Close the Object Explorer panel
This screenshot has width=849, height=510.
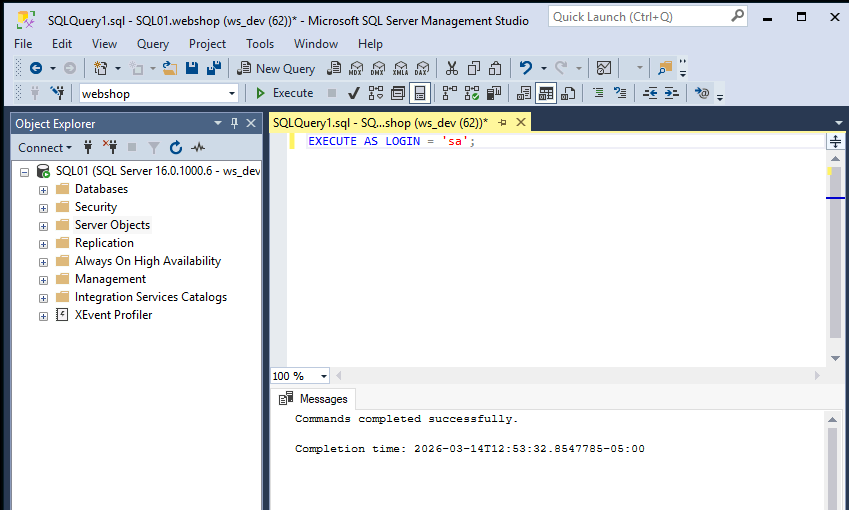tap(251, 123)
